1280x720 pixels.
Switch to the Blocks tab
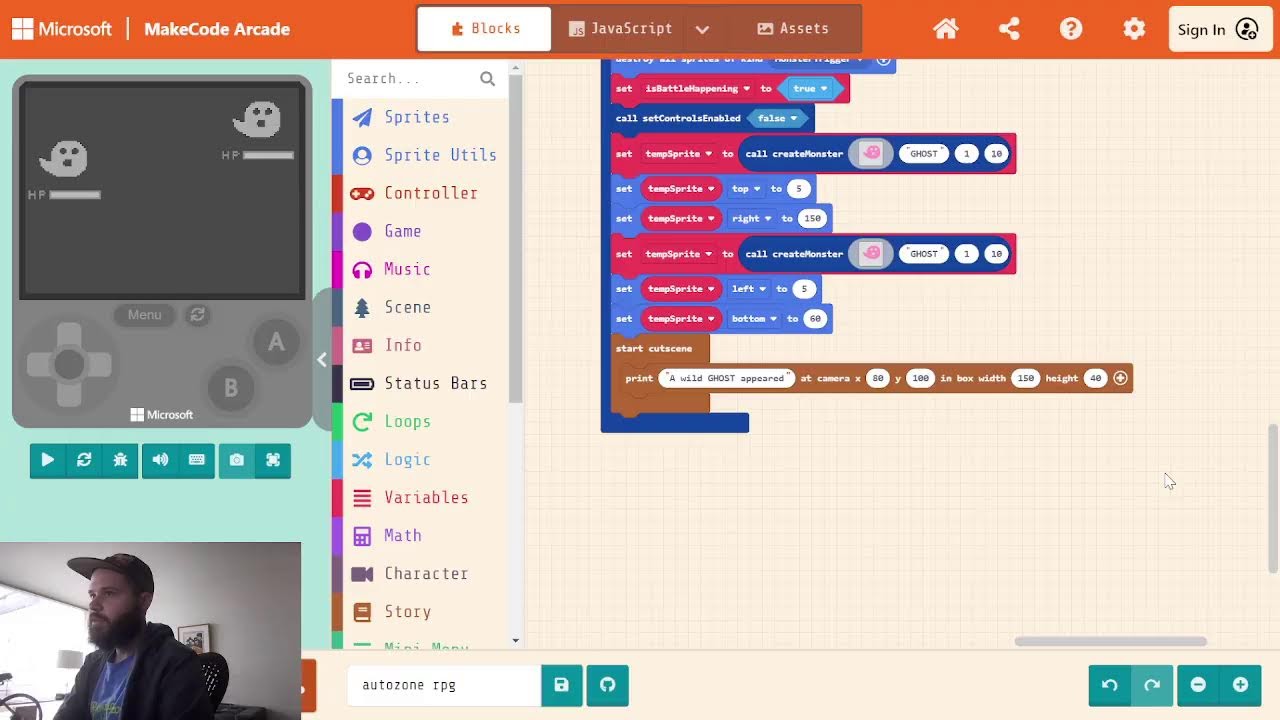[x=485, y=29]
